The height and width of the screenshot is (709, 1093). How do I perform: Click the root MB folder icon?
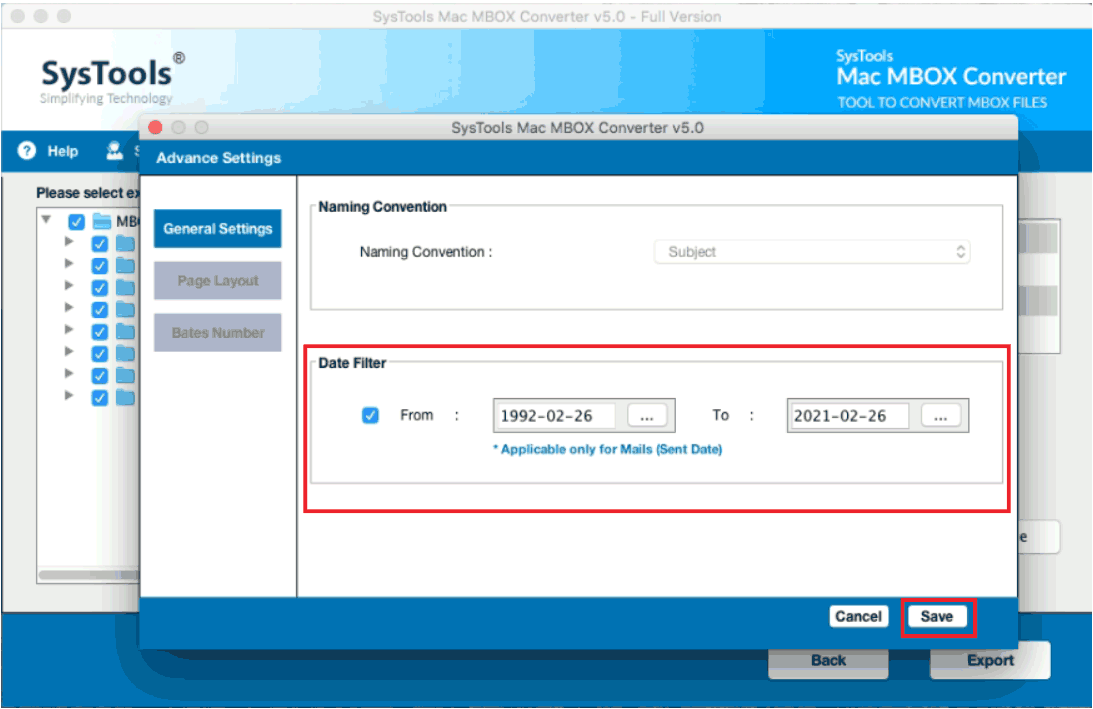point(102,222)
